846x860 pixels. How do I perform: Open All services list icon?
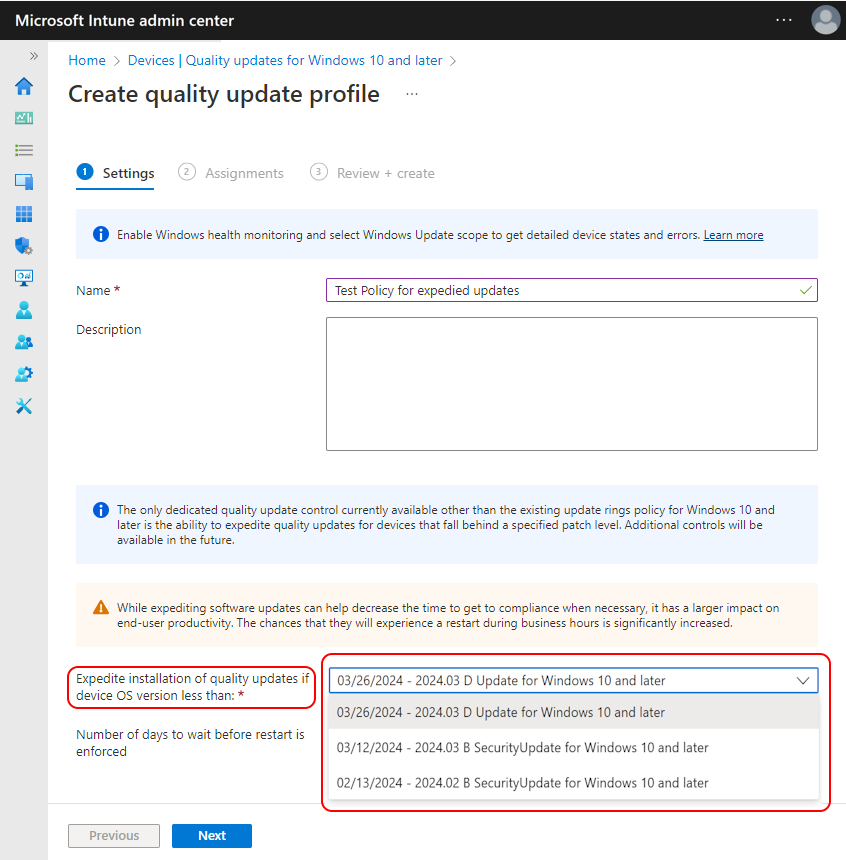click(24, 150)
